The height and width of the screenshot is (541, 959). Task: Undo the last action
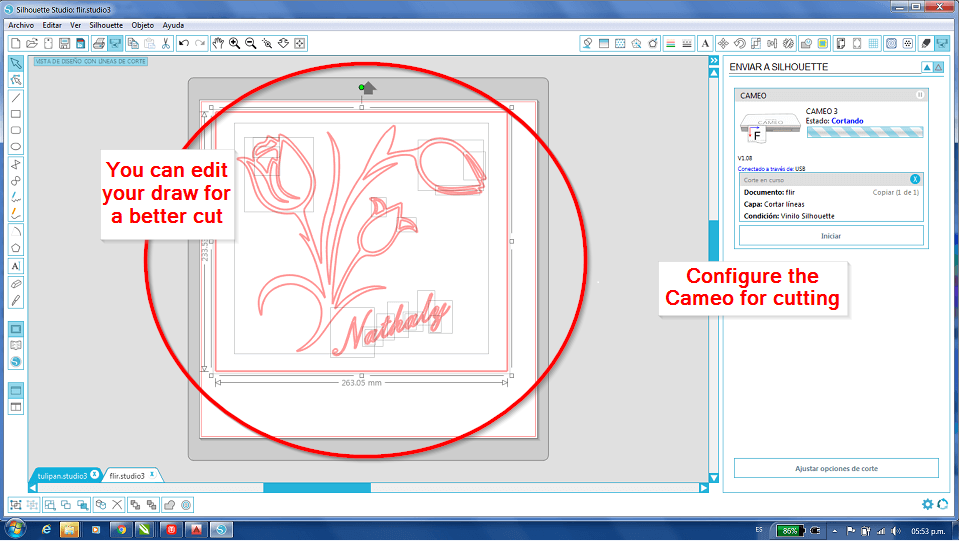183,43
